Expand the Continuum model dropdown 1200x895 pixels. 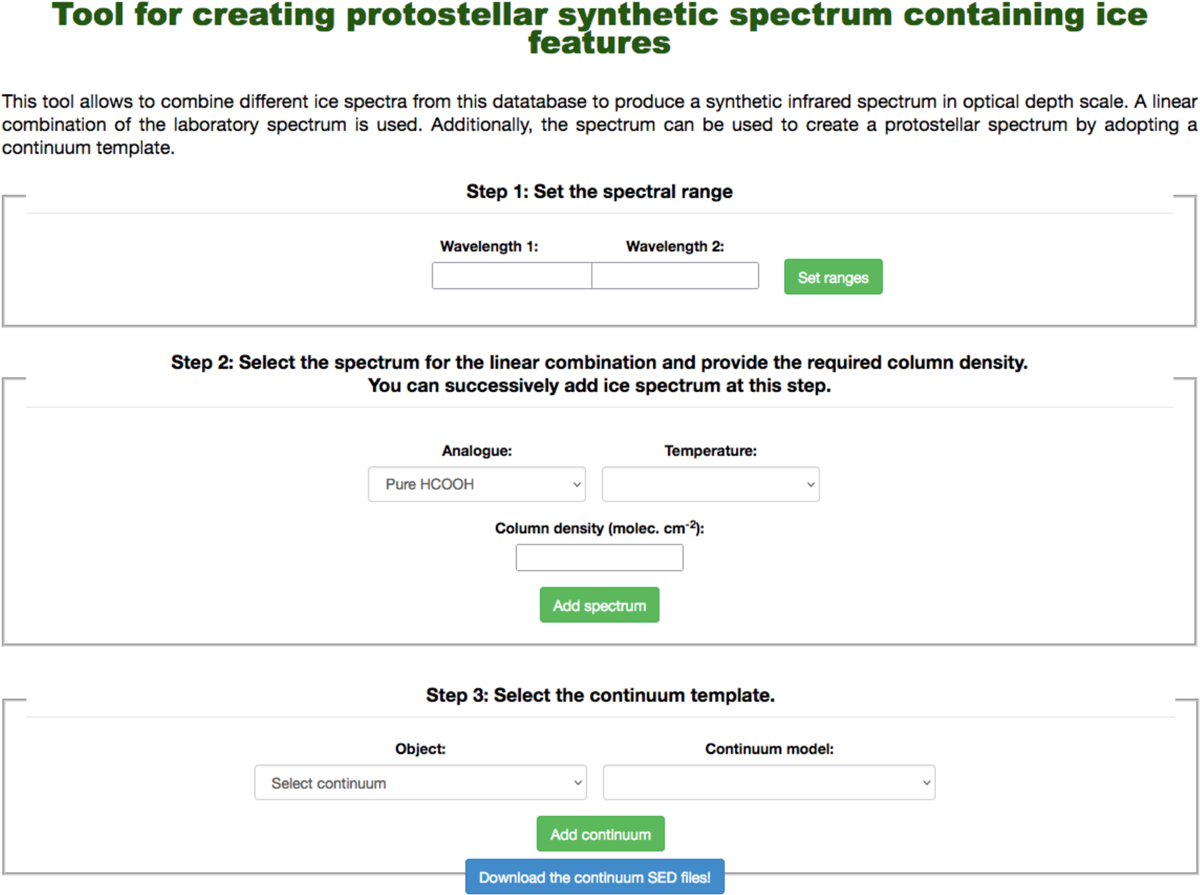(x=768, y=783)
